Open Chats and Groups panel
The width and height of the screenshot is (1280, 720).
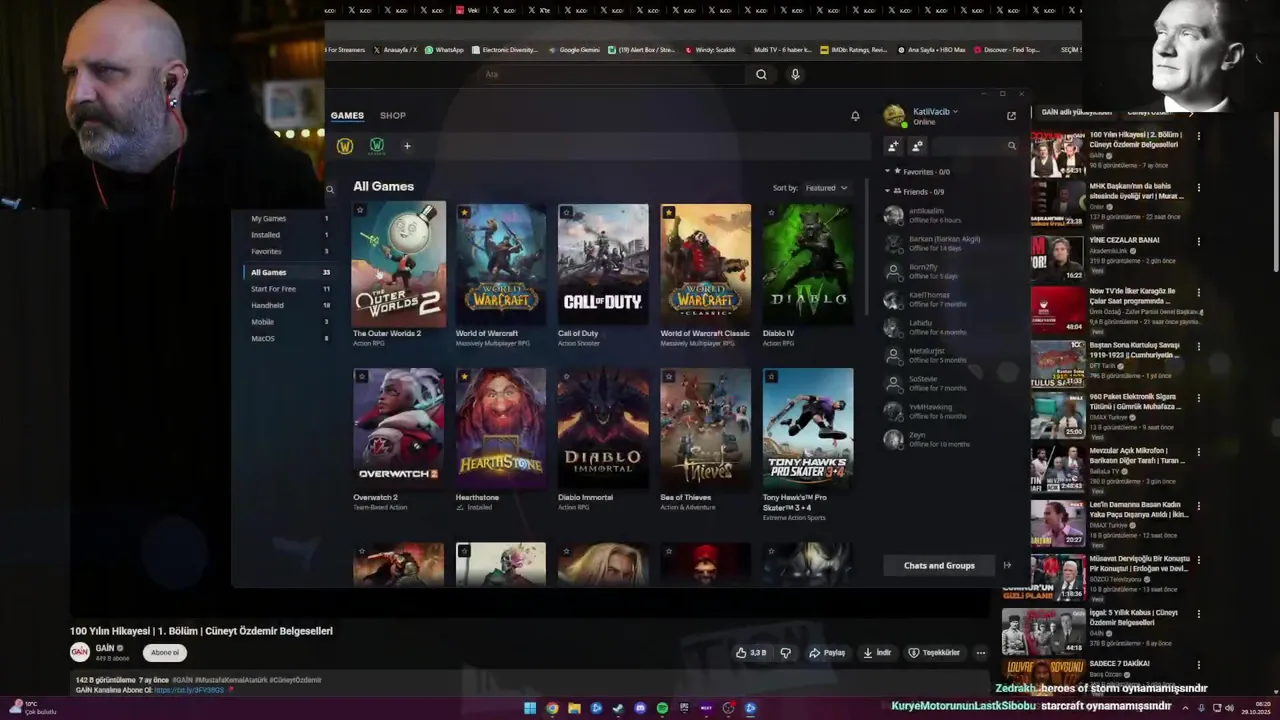[x=939, y=565]
